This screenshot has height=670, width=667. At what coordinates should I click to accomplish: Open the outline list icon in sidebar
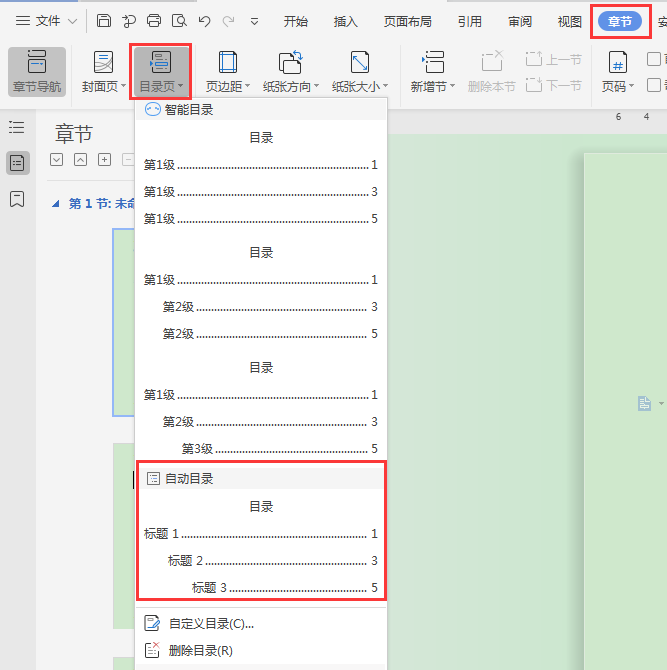17,127
